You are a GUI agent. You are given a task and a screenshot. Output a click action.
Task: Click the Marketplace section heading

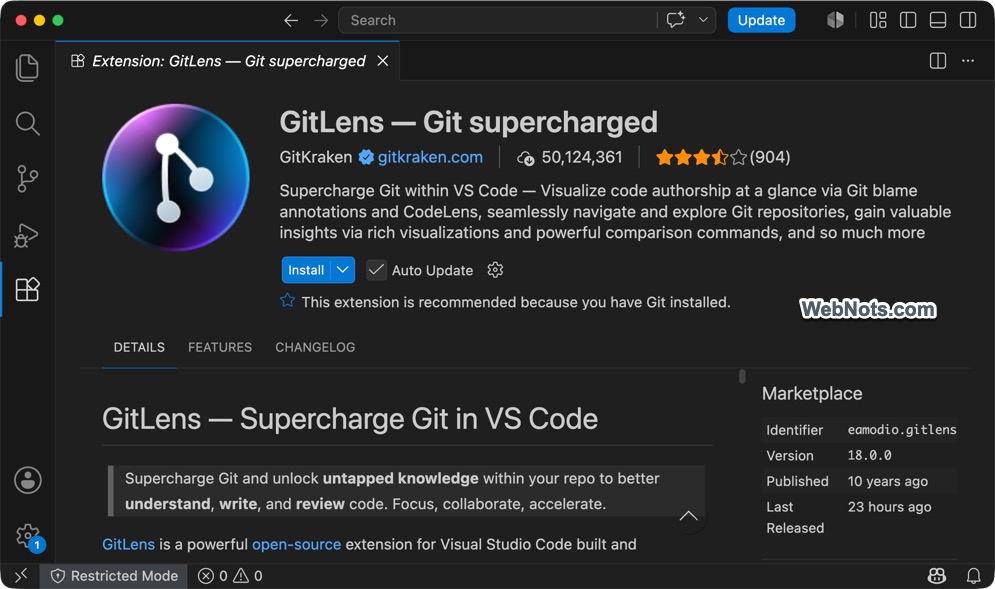pyautogui.click(x=812, y=394)
